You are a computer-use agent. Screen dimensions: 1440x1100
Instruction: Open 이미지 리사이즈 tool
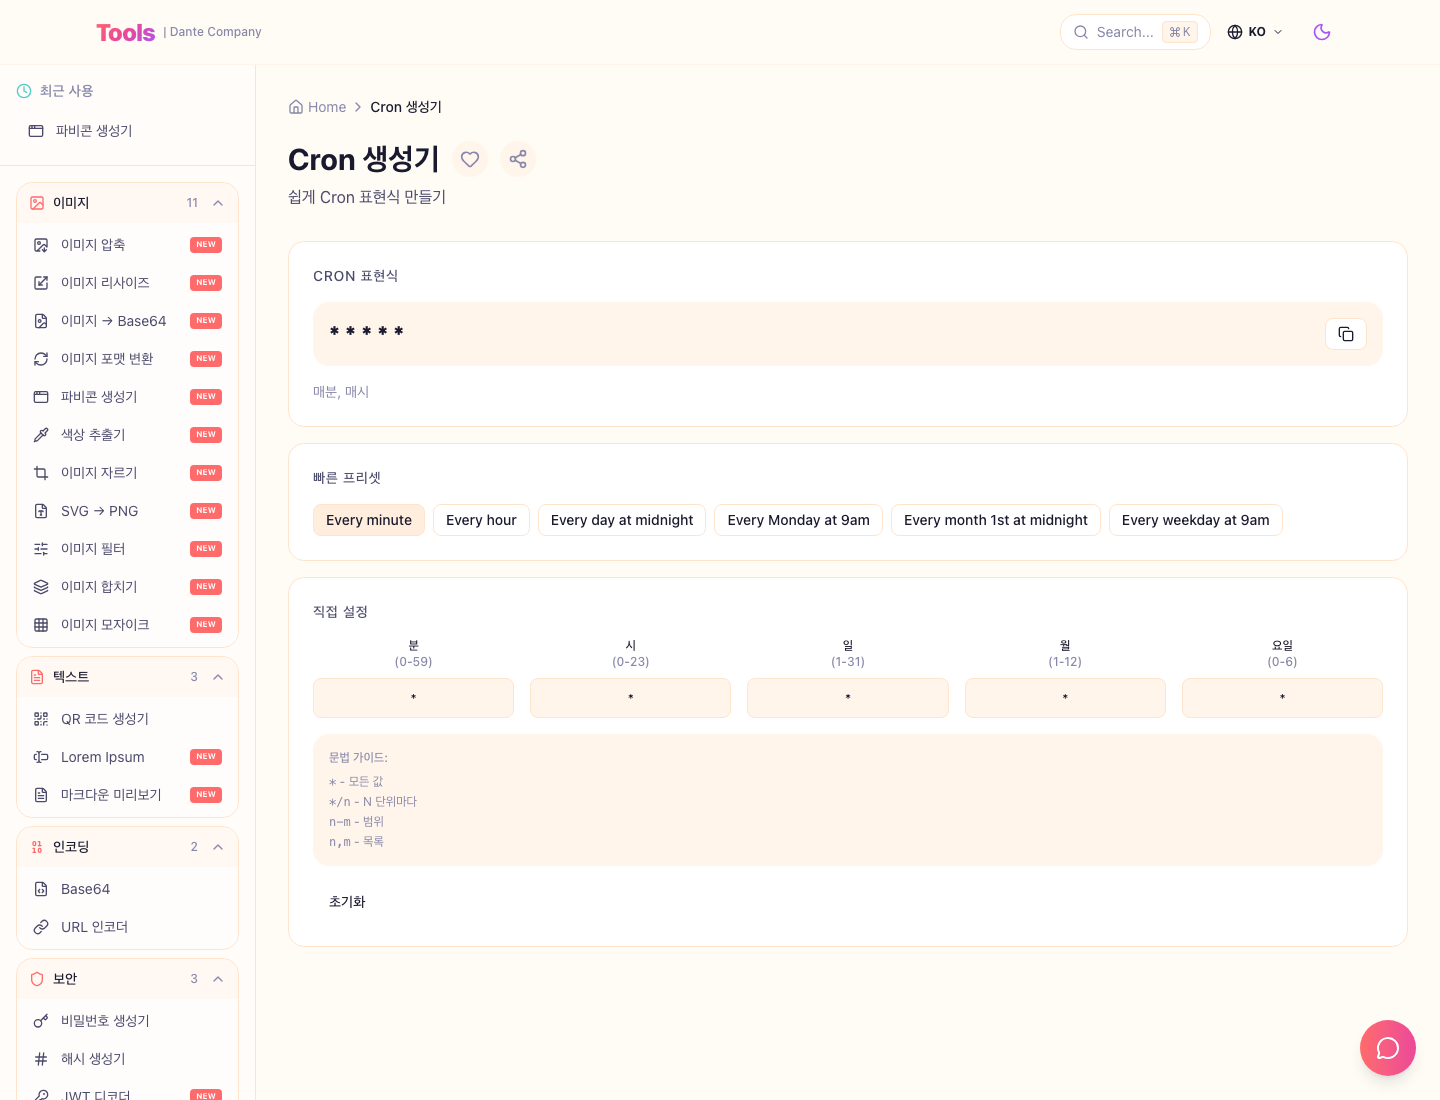click(128, 283)
